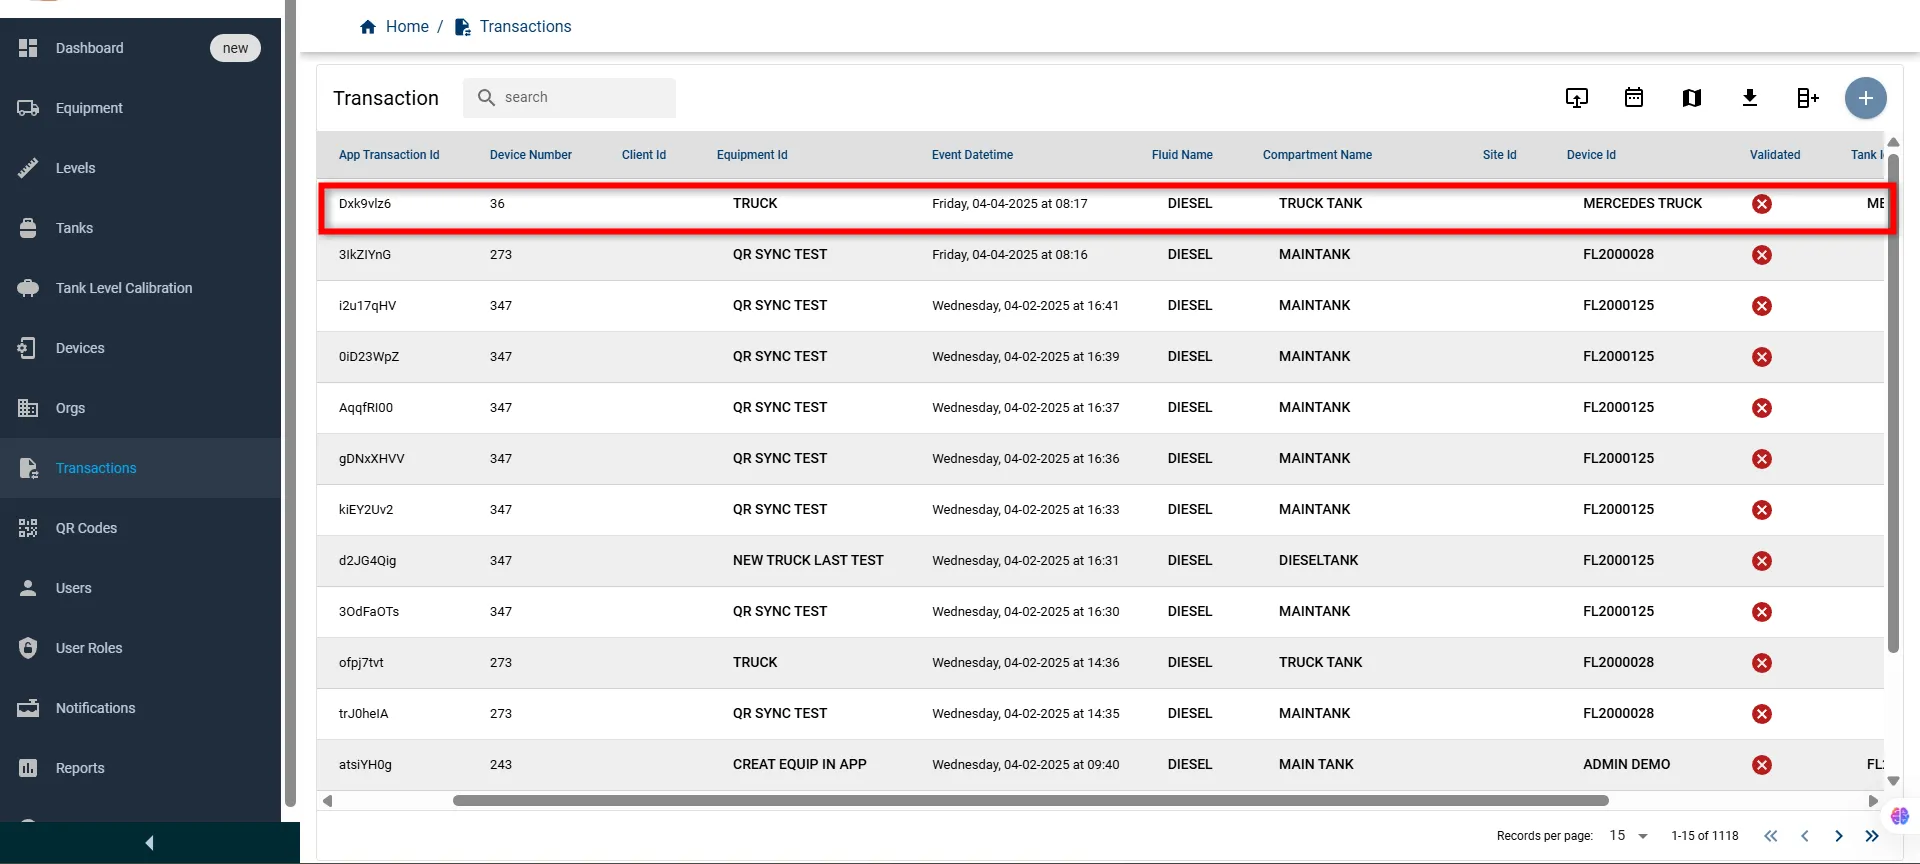Click ADMIN DEMO device cell
This screenshot has height=864, width=1920.
[1626, 765]
